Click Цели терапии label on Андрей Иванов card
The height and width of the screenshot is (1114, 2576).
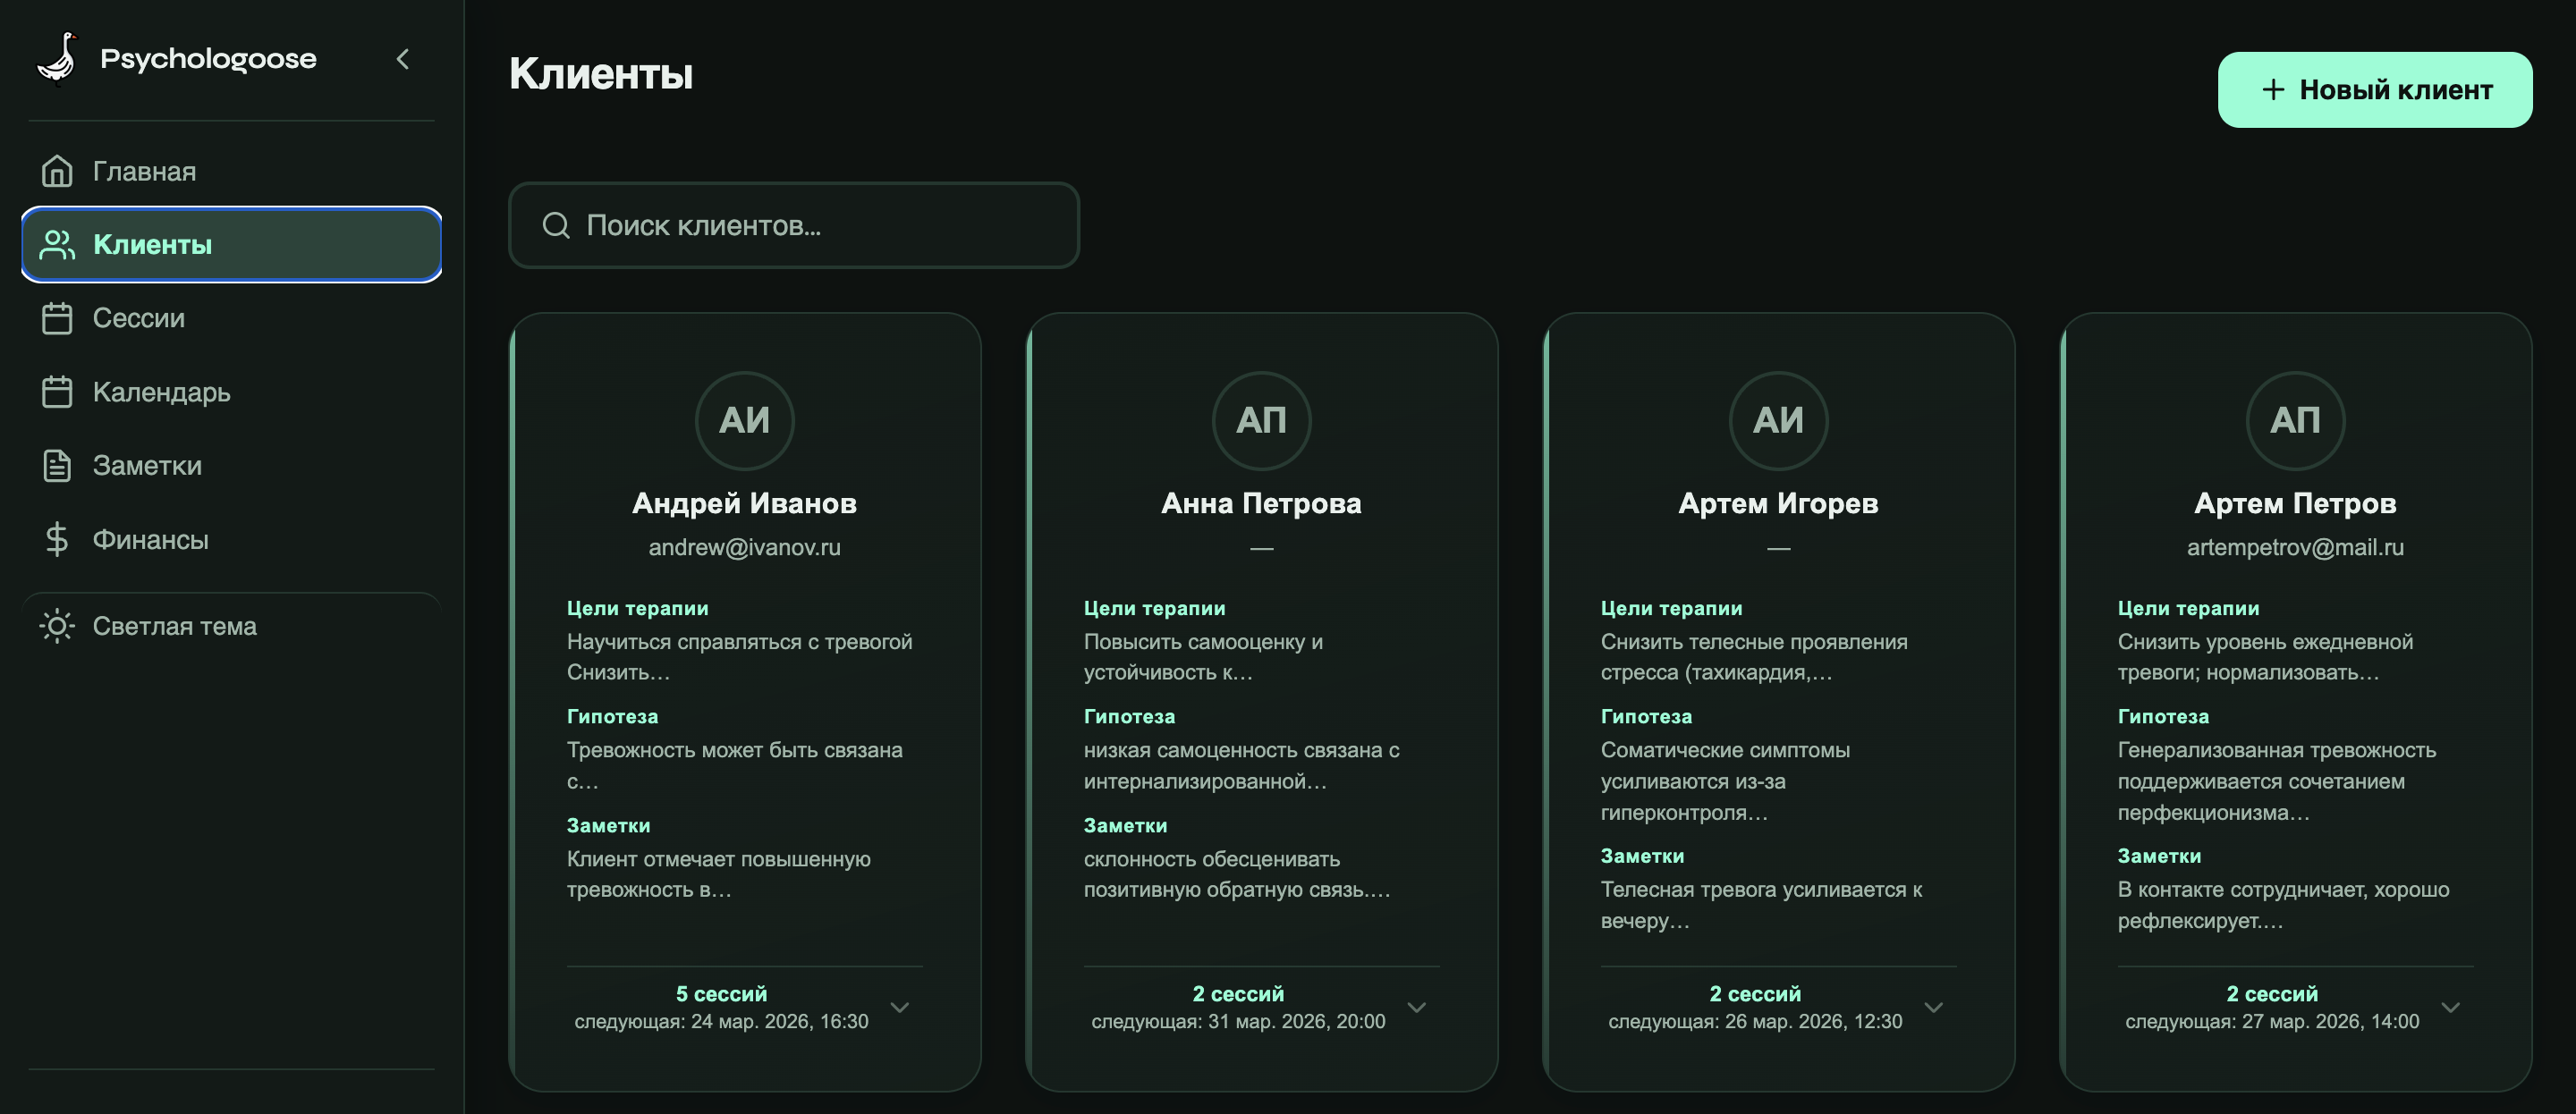637,608
